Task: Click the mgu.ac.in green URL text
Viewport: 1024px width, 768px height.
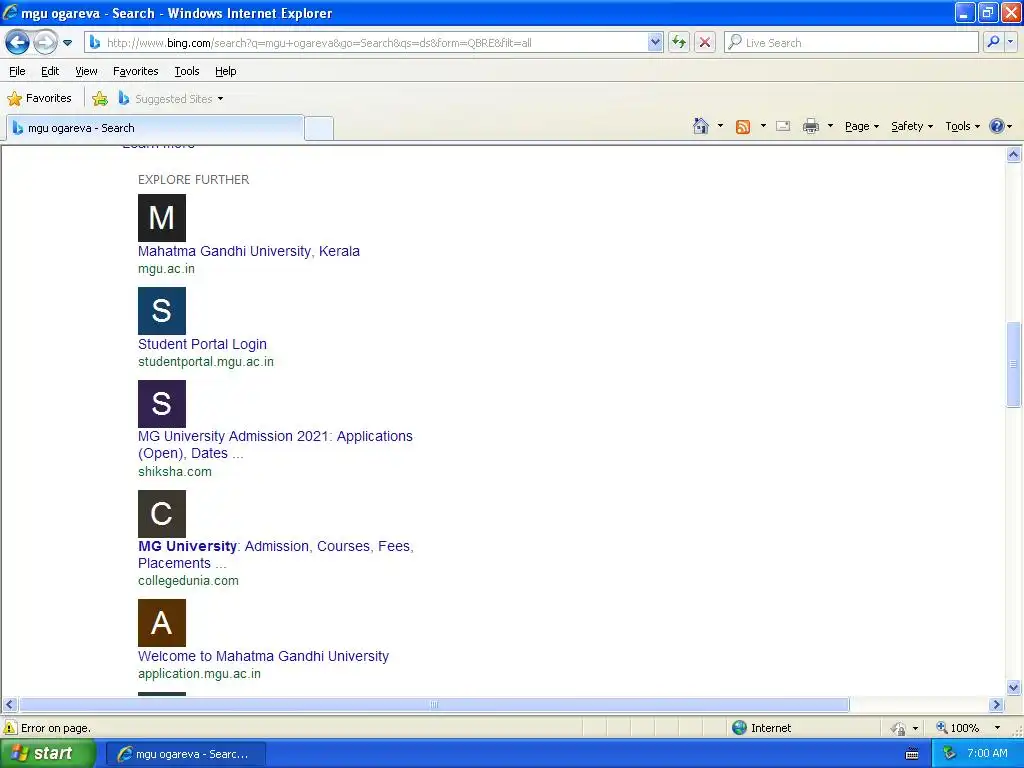Action: pos(167,269)
